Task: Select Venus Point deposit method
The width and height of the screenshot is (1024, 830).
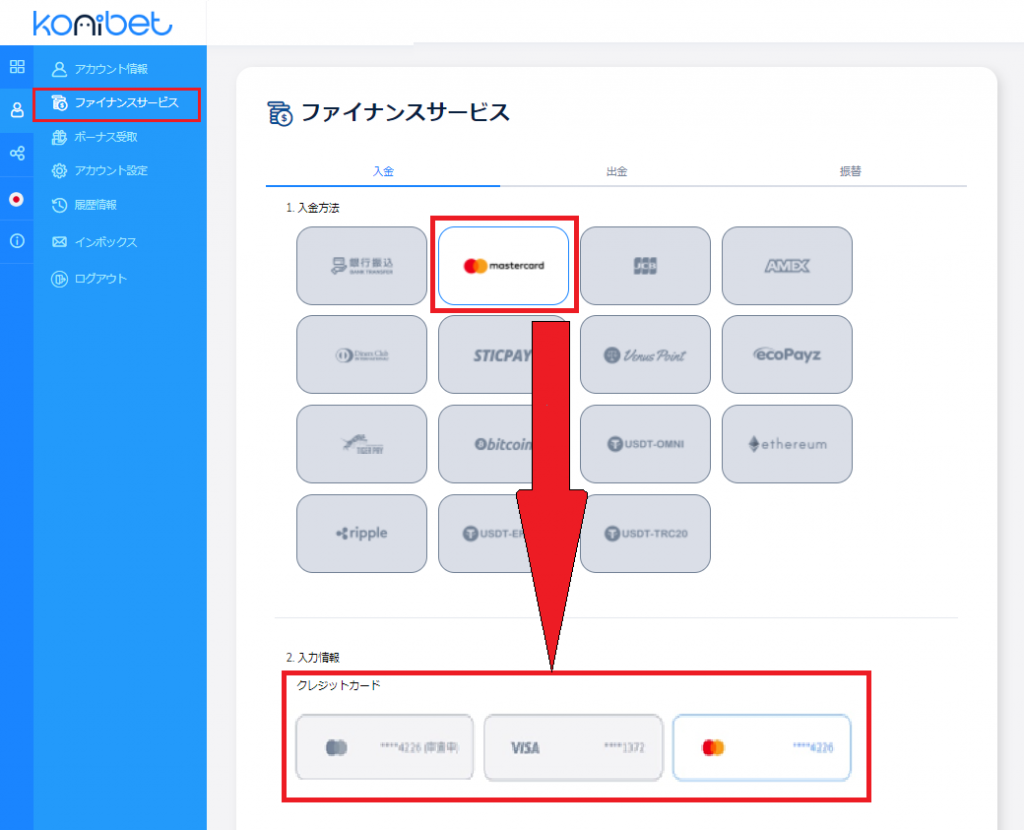Action: 645,355
